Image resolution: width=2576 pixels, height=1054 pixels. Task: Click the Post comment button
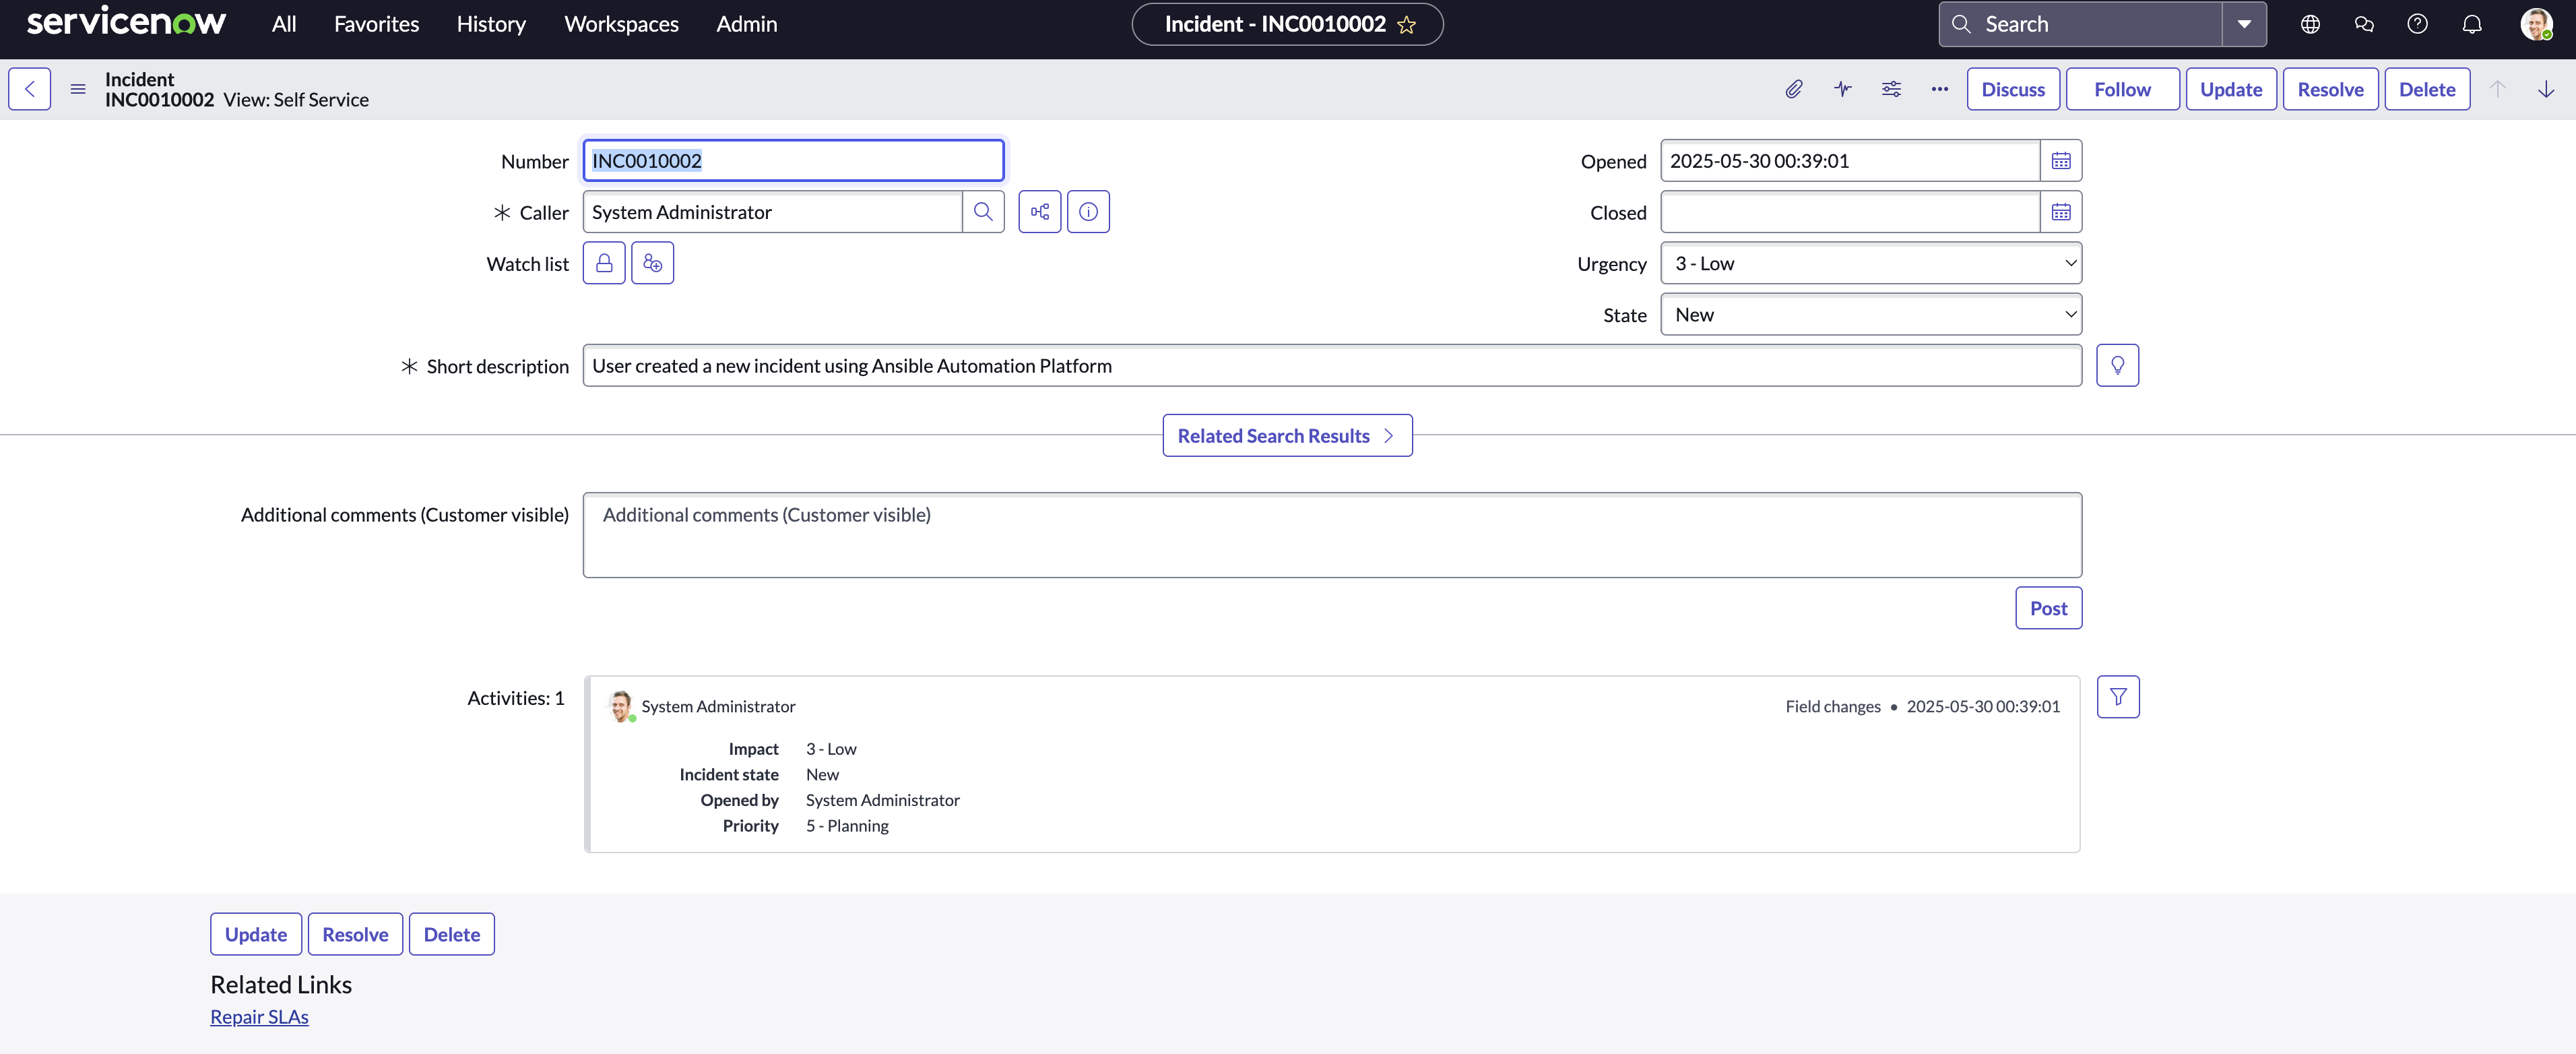pos(2048,608)
